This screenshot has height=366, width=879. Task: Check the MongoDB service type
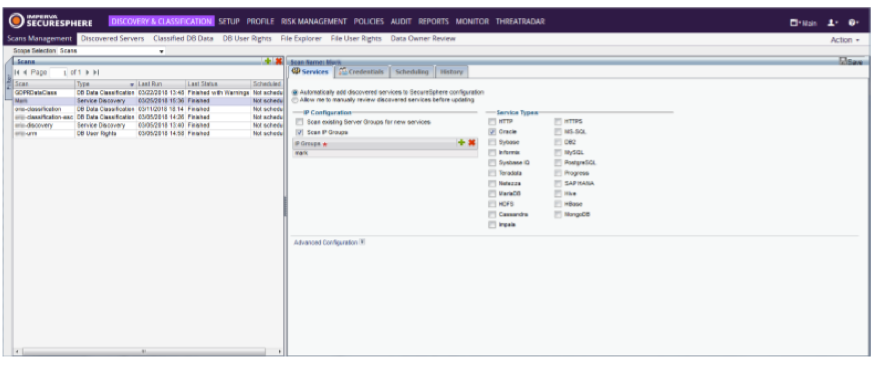pos(558,214)
